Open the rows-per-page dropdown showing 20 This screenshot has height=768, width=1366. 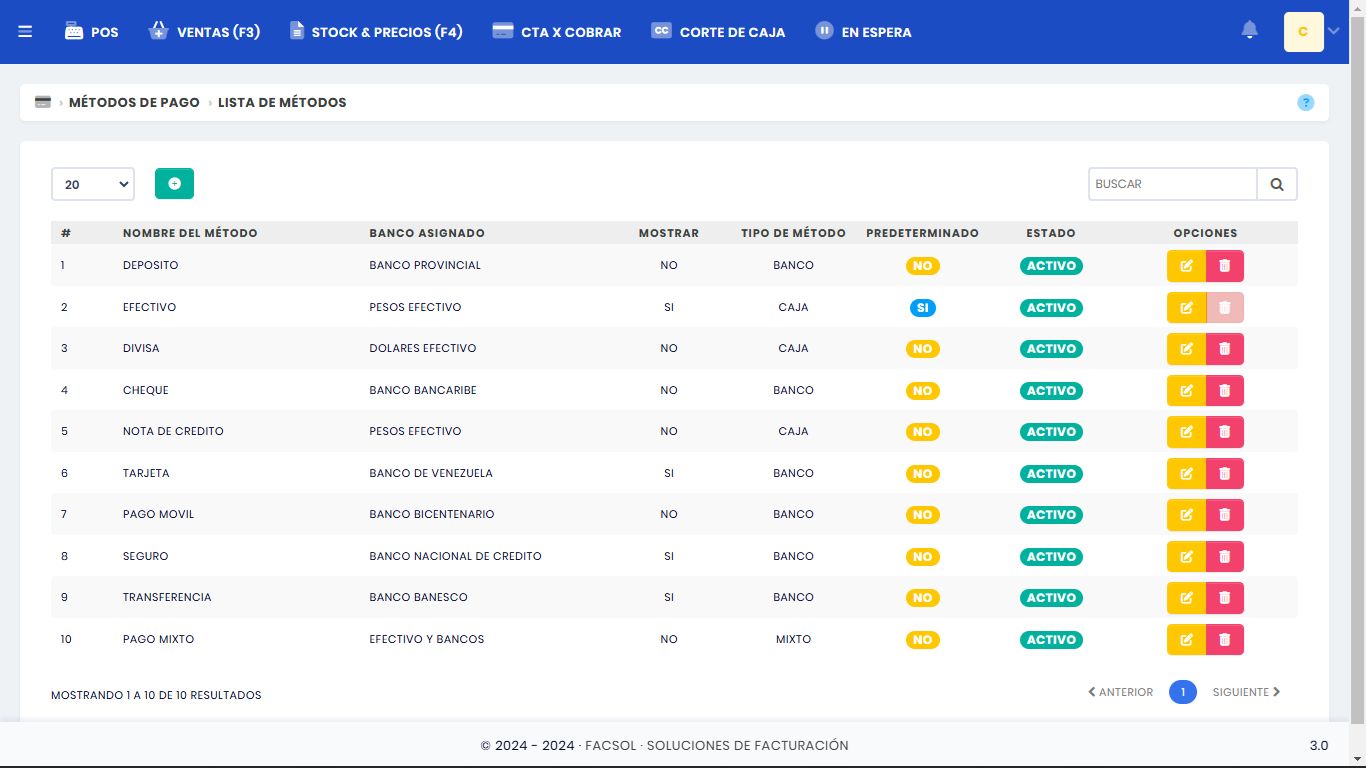click(93, 184)
